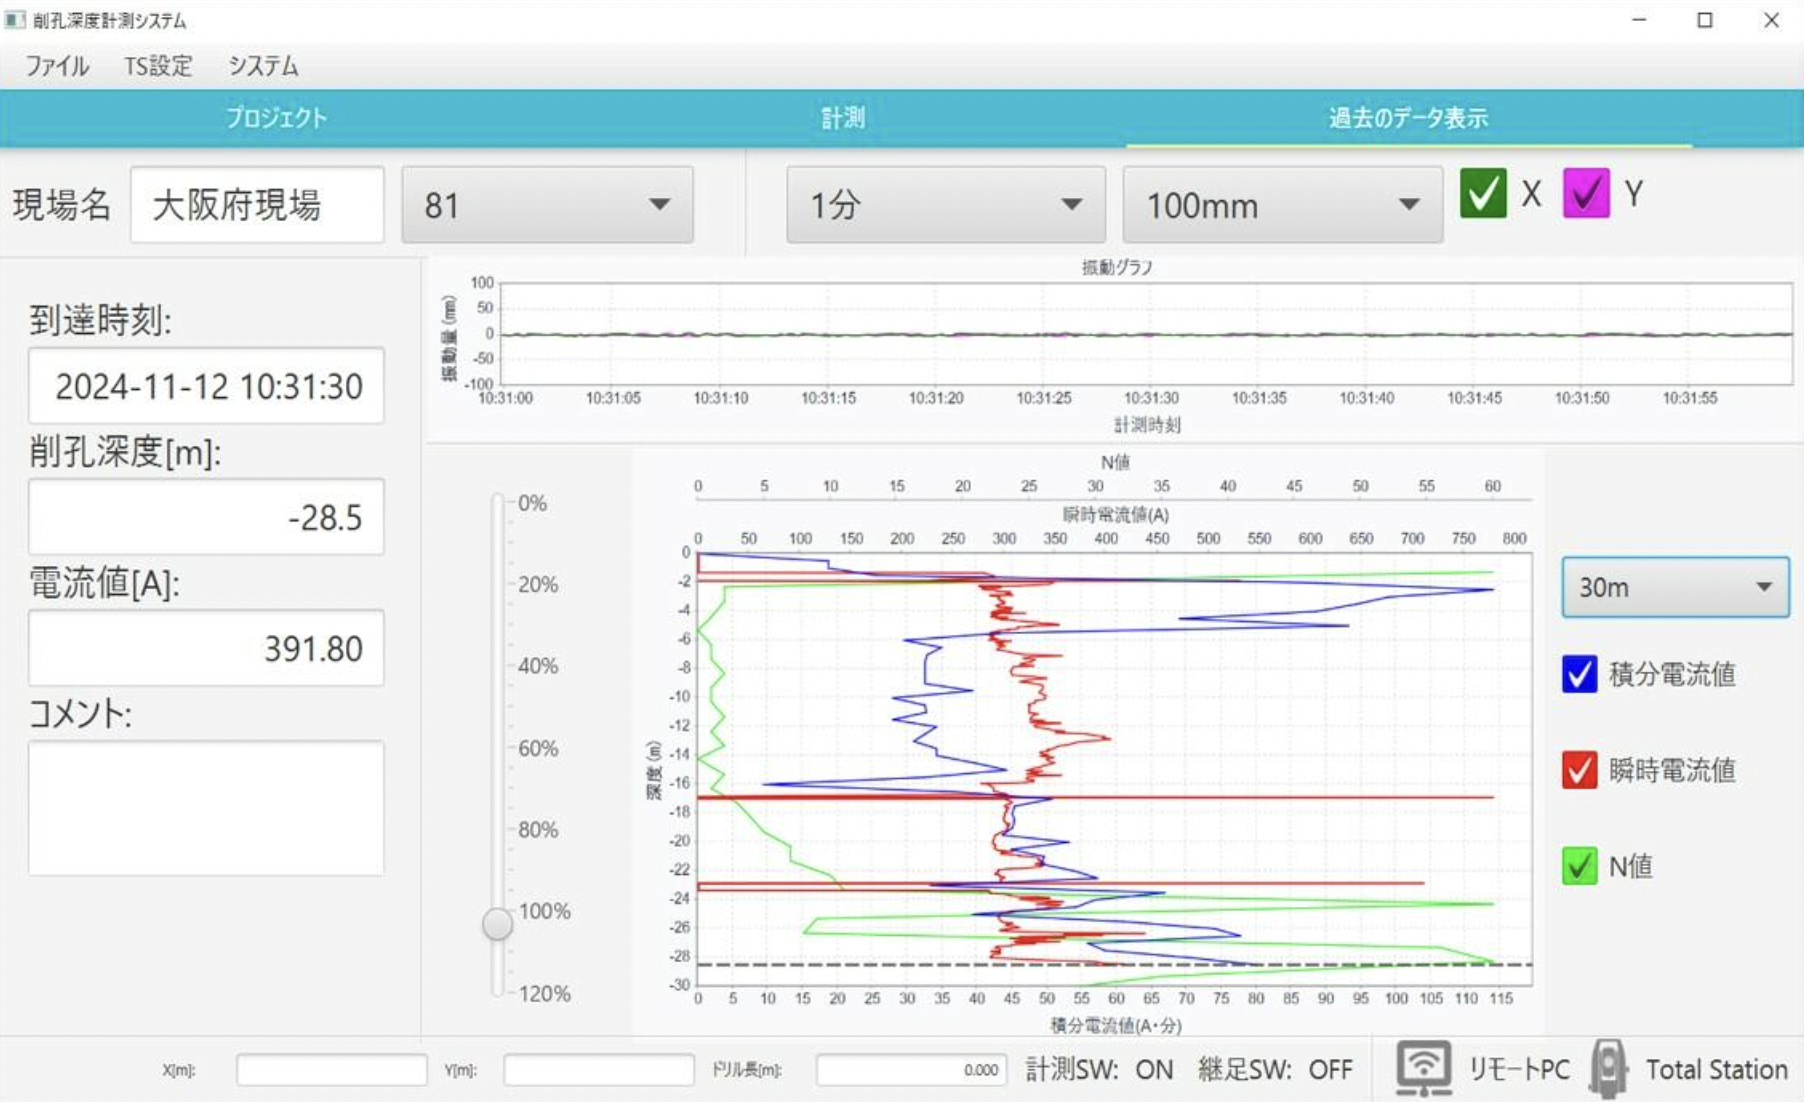The height and width of the screenshot is (1102, 1804).
Task: Toggle the magenta Y vibration checkbox
Action: tap(1585, 193)
